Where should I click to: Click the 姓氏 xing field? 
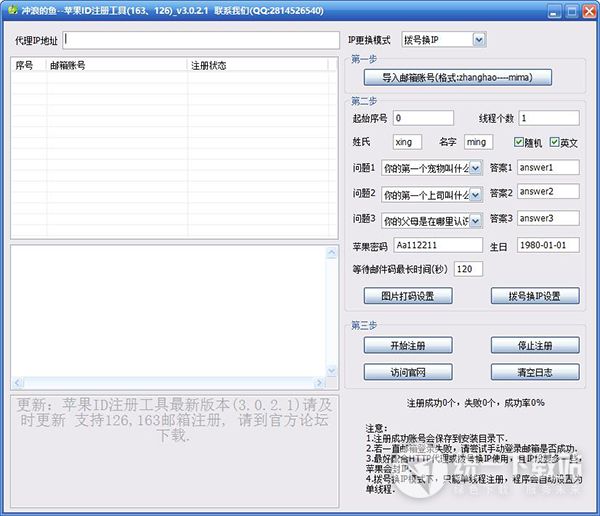coord(407,142)
